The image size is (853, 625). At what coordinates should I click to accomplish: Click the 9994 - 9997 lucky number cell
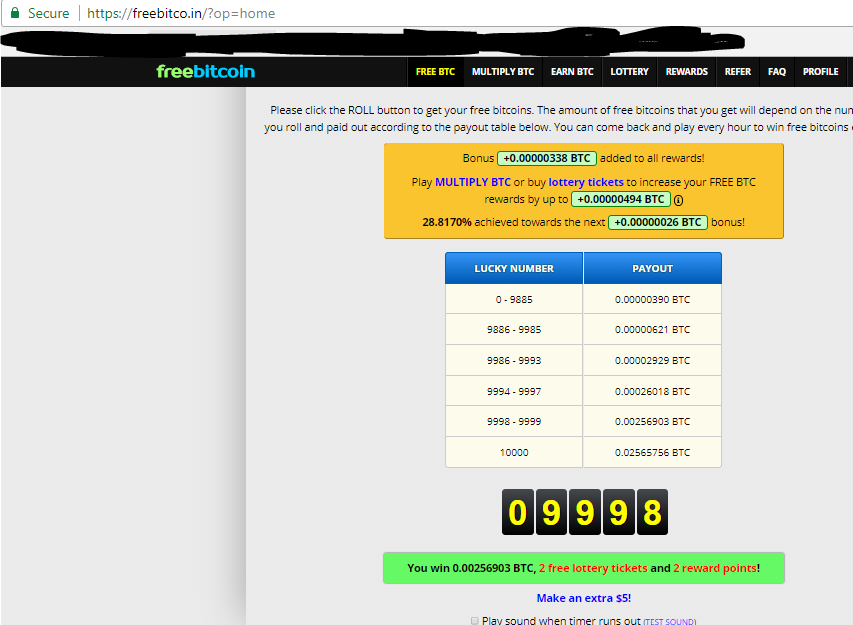click(514, 392)
